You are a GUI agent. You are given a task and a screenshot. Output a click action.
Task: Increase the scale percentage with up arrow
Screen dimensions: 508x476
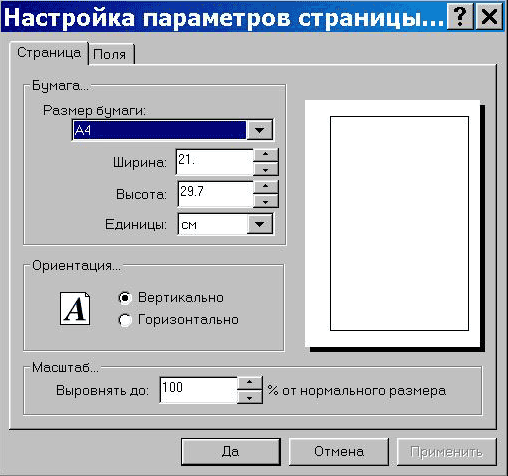click(249, 383)
